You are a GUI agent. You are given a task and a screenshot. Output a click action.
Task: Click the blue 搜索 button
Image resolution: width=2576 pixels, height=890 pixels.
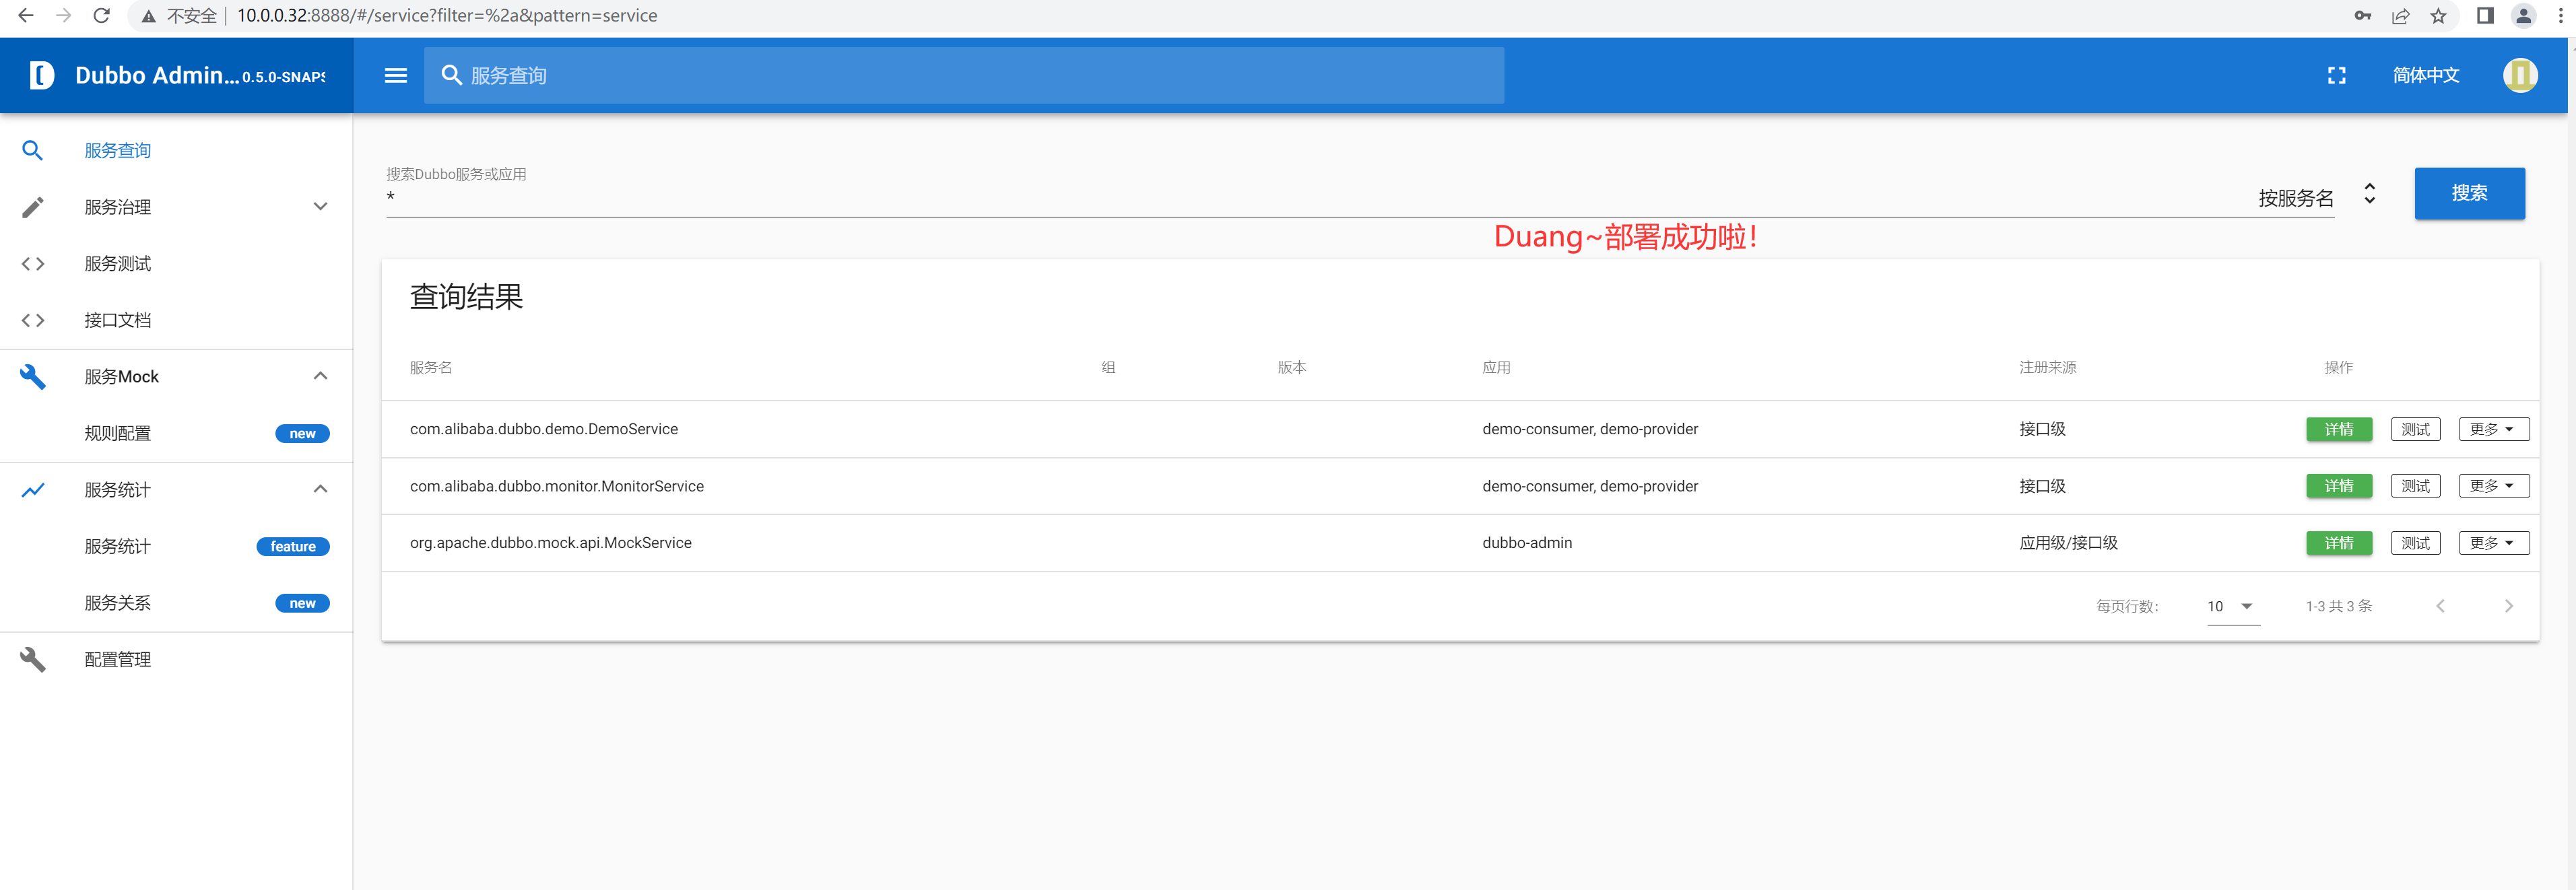(x=2469, y=193)
